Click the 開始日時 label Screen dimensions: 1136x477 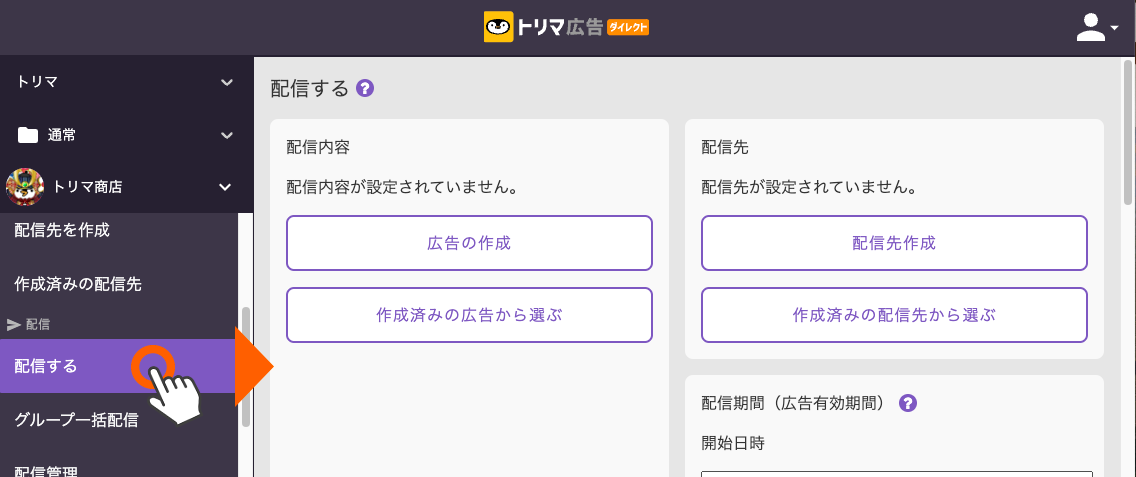pyautogui.click(x=733, y=443)
